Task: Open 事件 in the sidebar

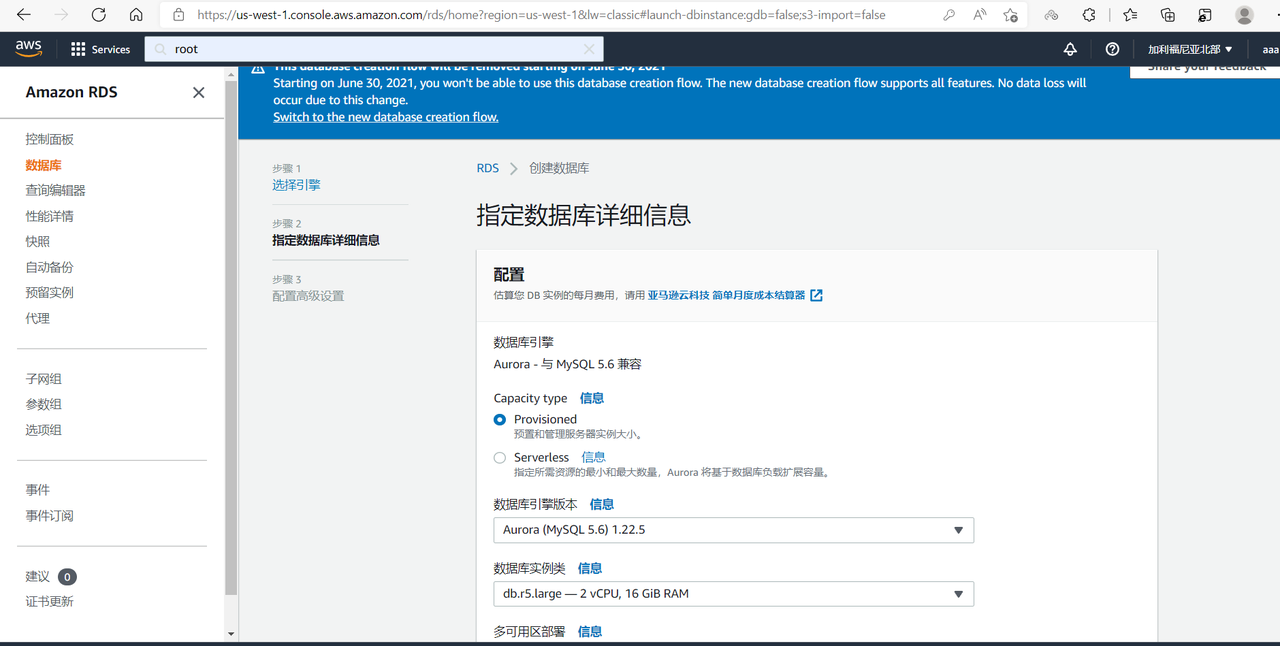Action: pyautogui.click(x=38, y=490)
